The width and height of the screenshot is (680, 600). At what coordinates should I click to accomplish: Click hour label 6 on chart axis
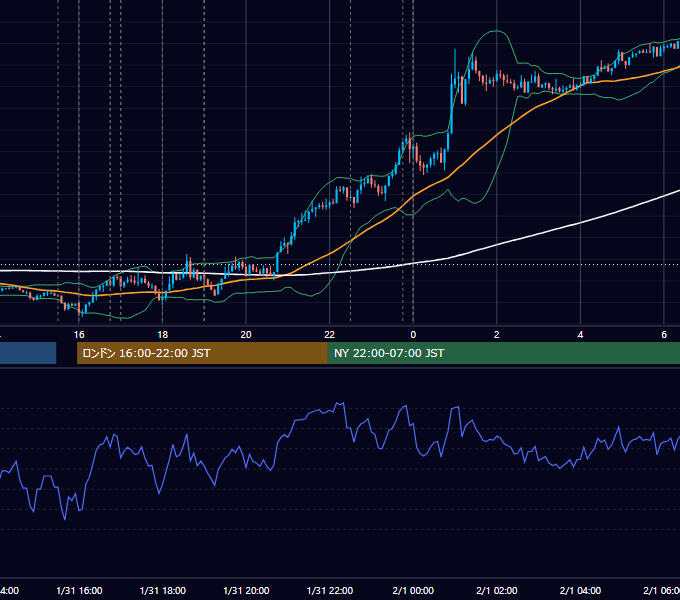[x=664, y=335]
